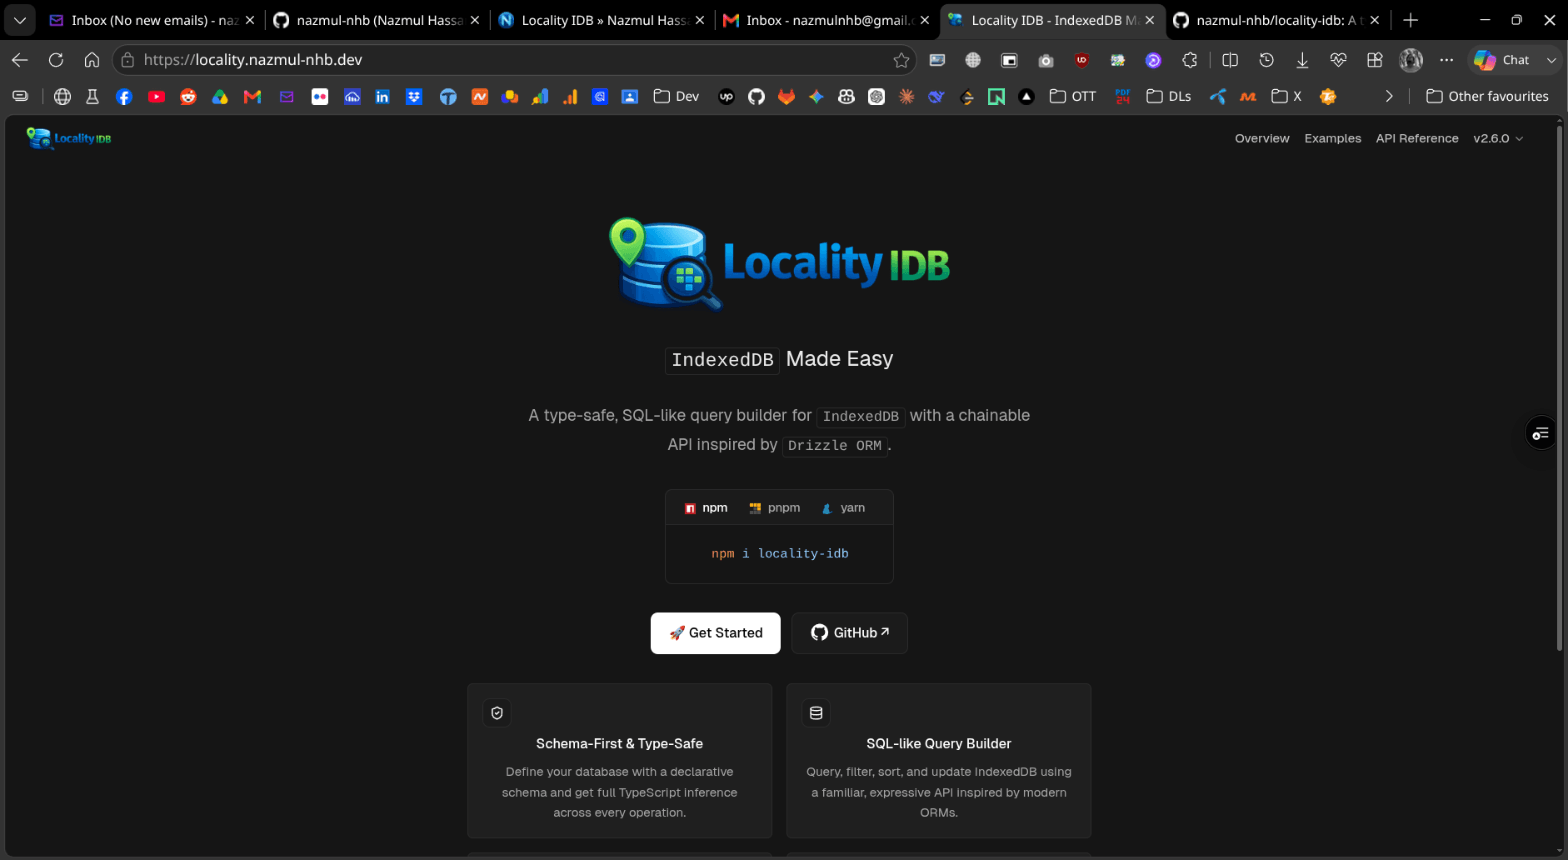Open the X favourites folder
Screen dimensions: 1568x860
click(x=1286, y=97)
